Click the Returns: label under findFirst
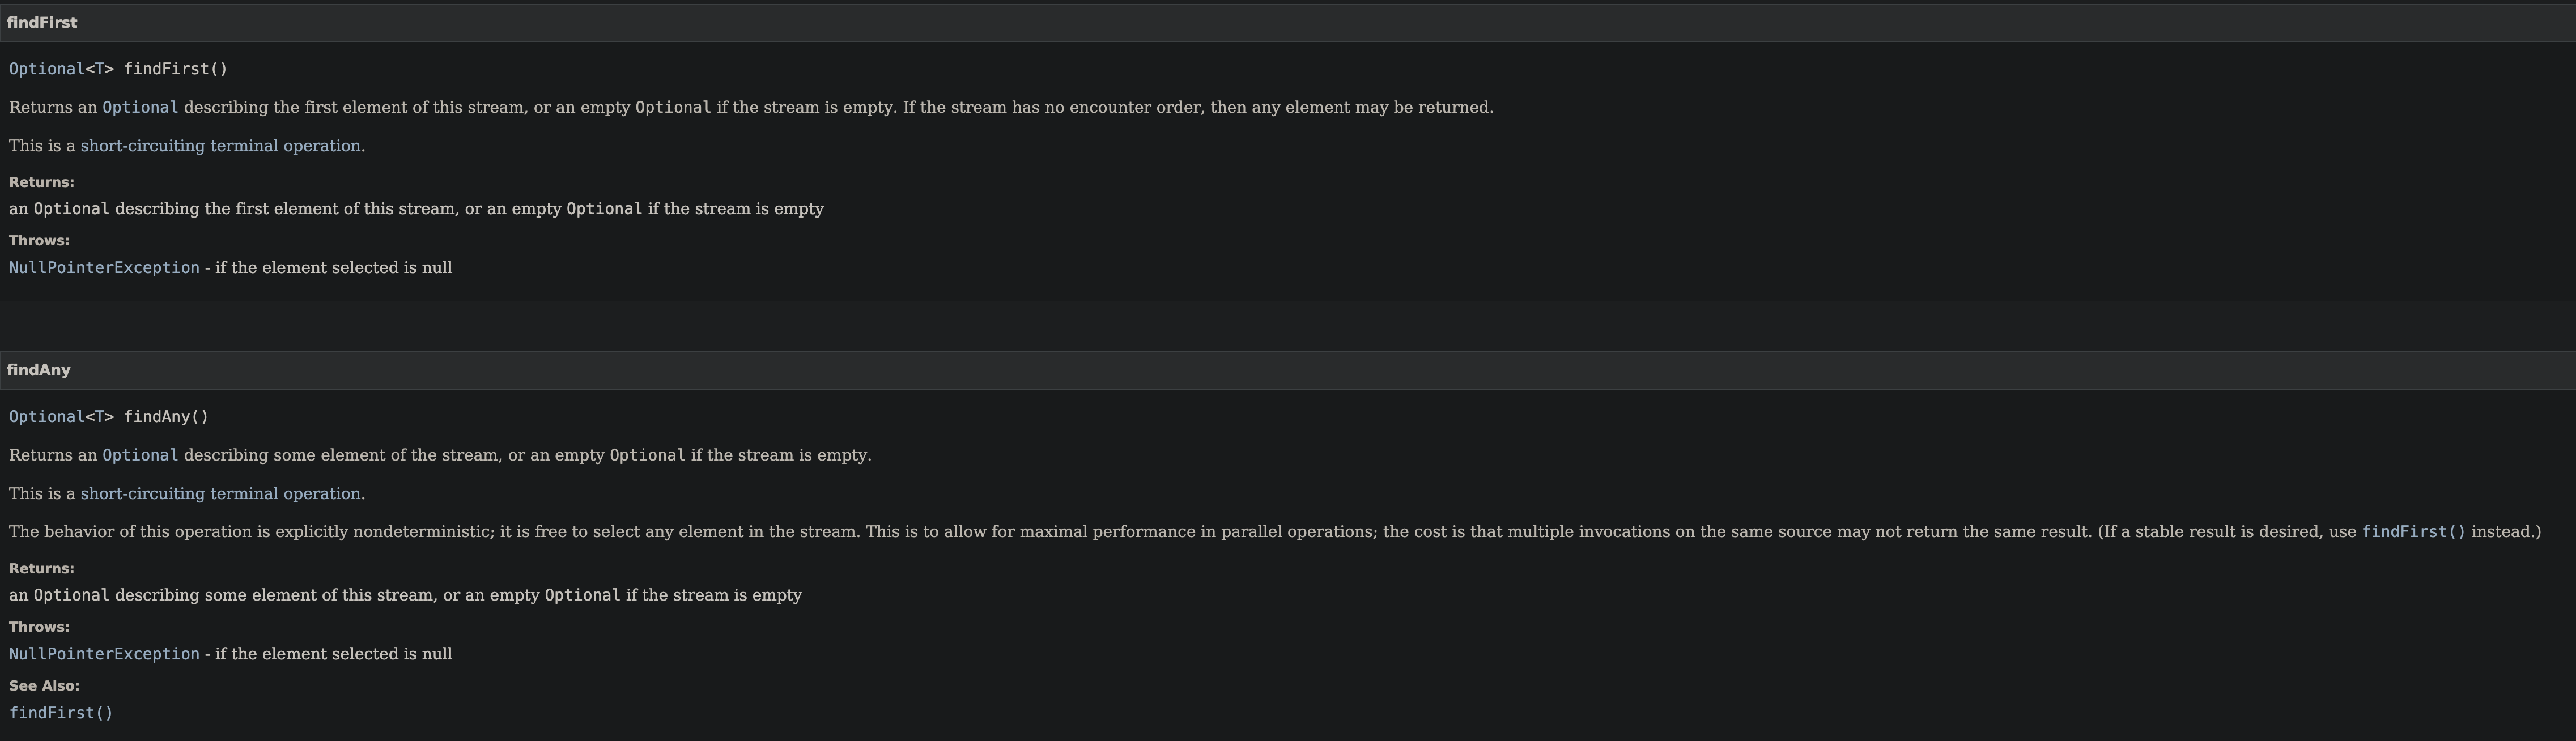Viewport: 2576px width, 741px height. coord(42,182)
